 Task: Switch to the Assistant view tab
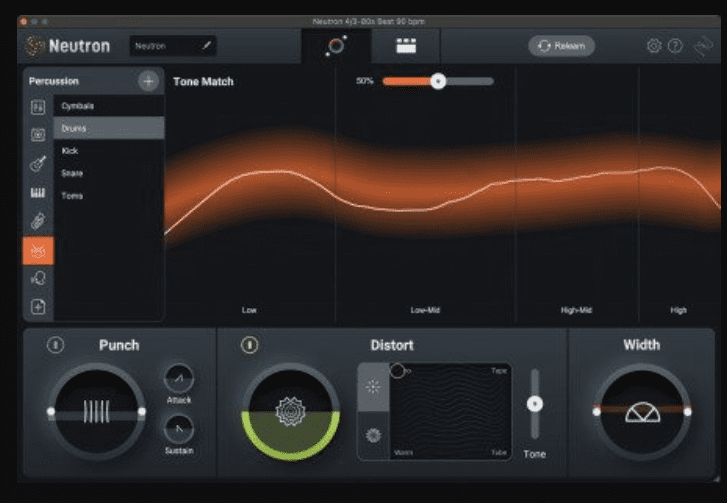[336, 46]
